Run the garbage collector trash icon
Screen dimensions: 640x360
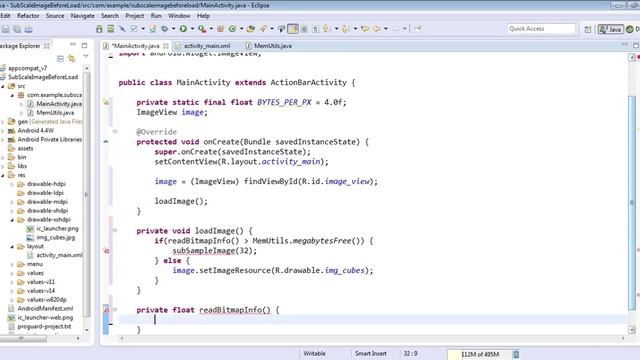click(516, 354)
